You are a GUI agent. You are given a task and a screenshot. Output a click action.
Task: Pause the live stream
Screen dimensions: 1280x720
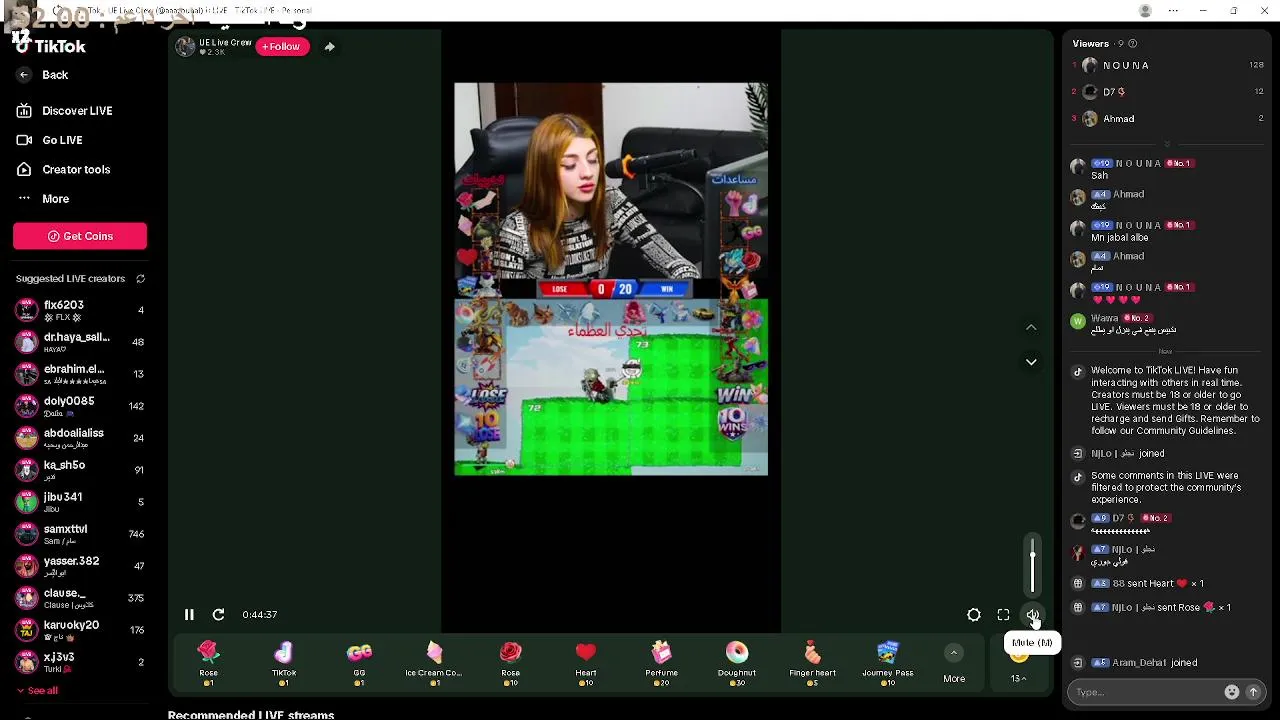click(x=189, y=615)
